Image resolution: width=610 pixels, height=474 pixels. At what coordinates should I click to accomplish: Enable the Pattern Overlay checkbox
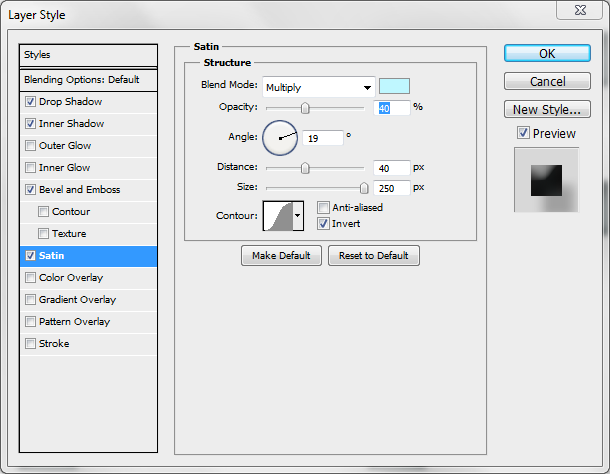[30, 321]
